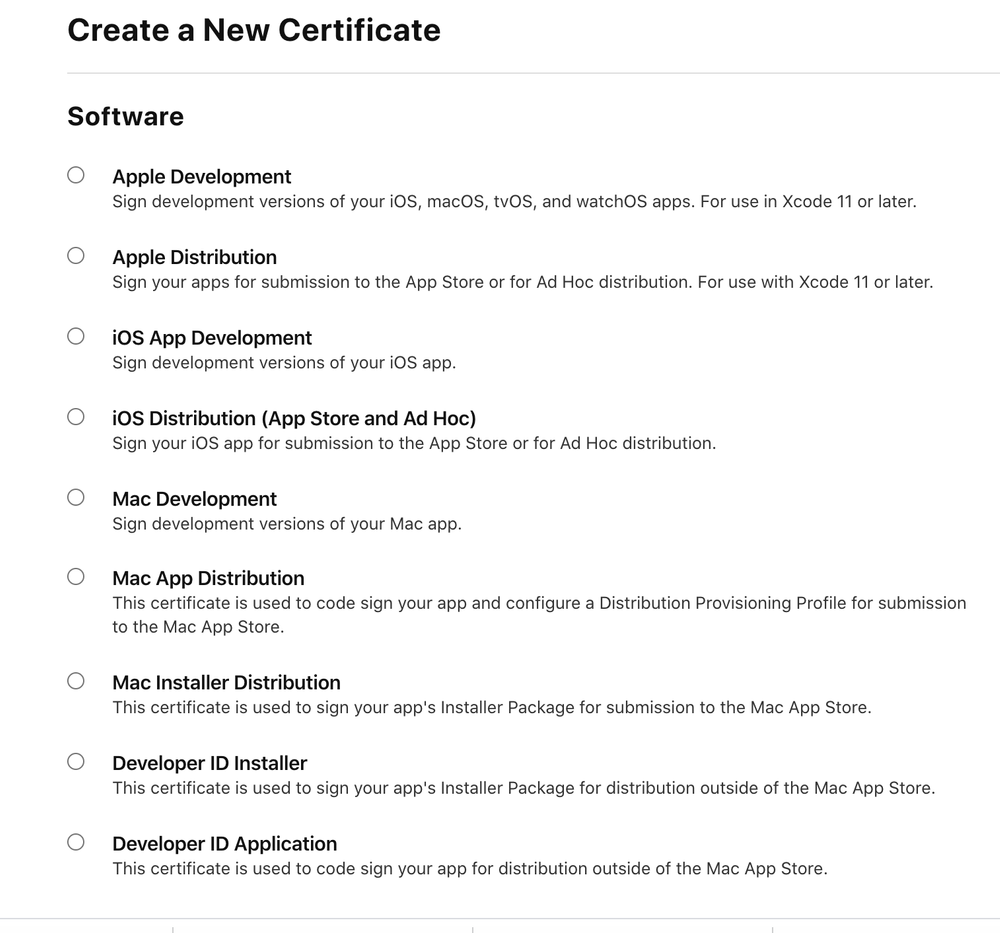The width and height of the screenshot is (1000, 933).
Task: Enable the Mac Development radio button
Action: click(x=76, y=497)
